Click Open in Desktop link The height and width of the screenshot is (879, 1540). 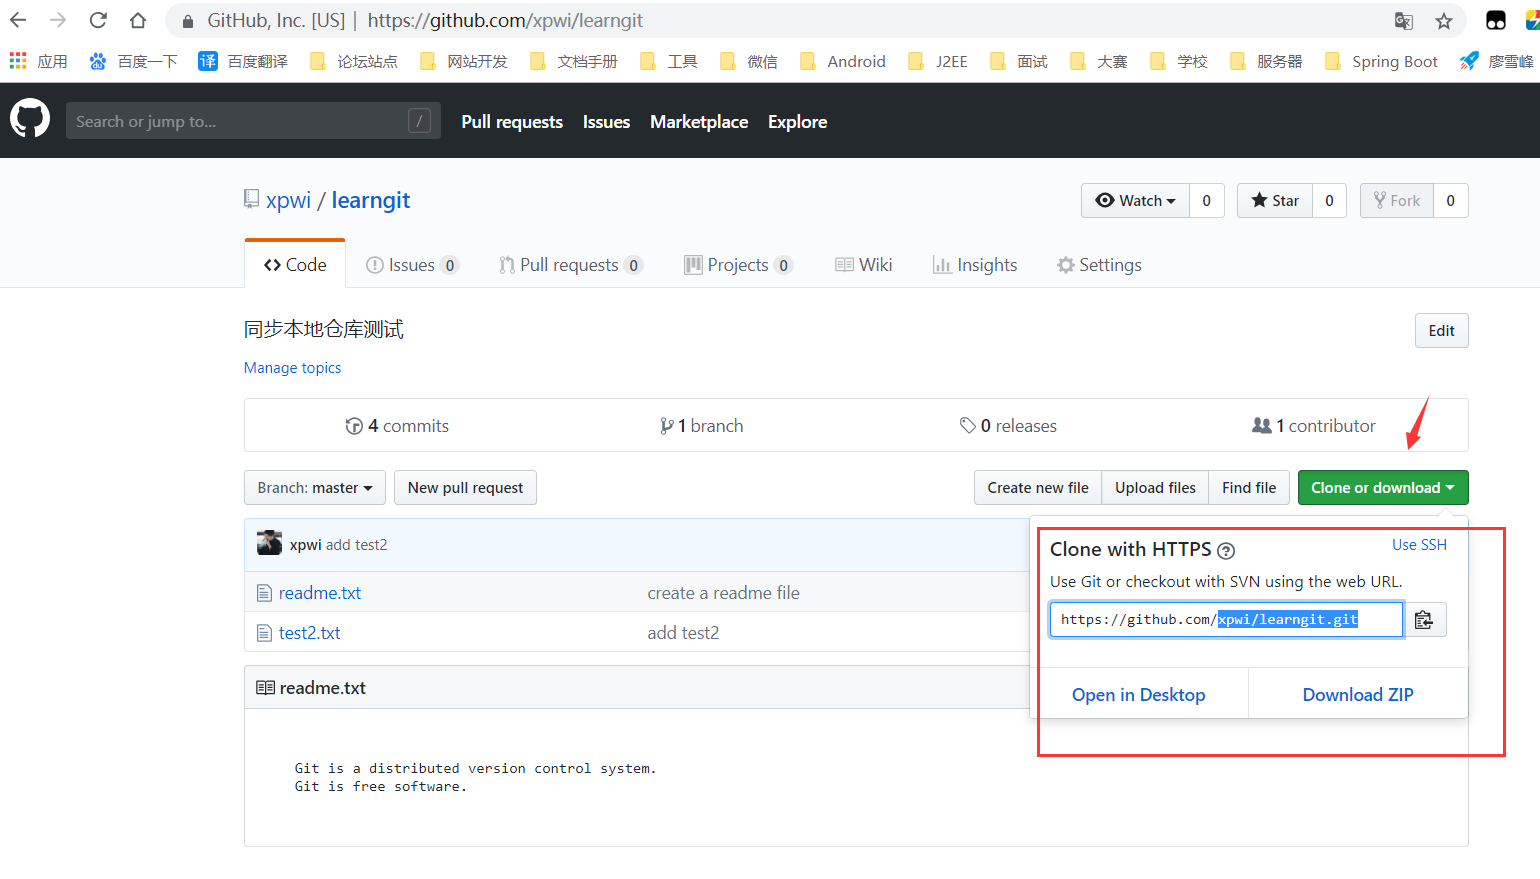[x=1138, y=694]
